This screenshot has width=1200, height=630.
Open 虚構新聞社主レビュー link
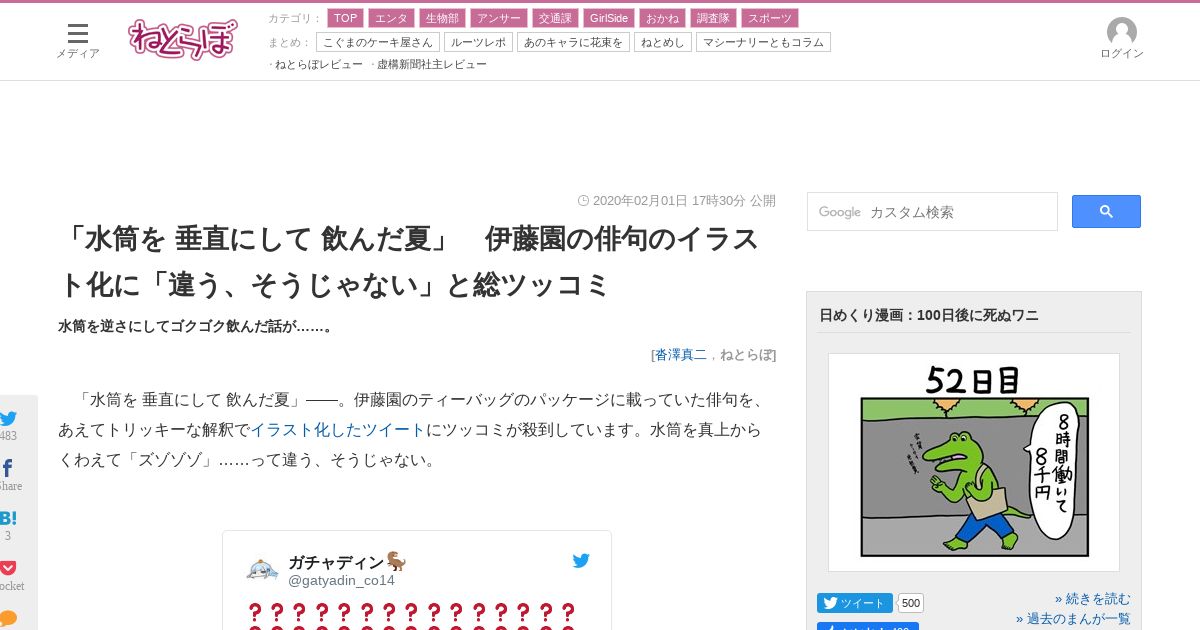click(432, 64)
